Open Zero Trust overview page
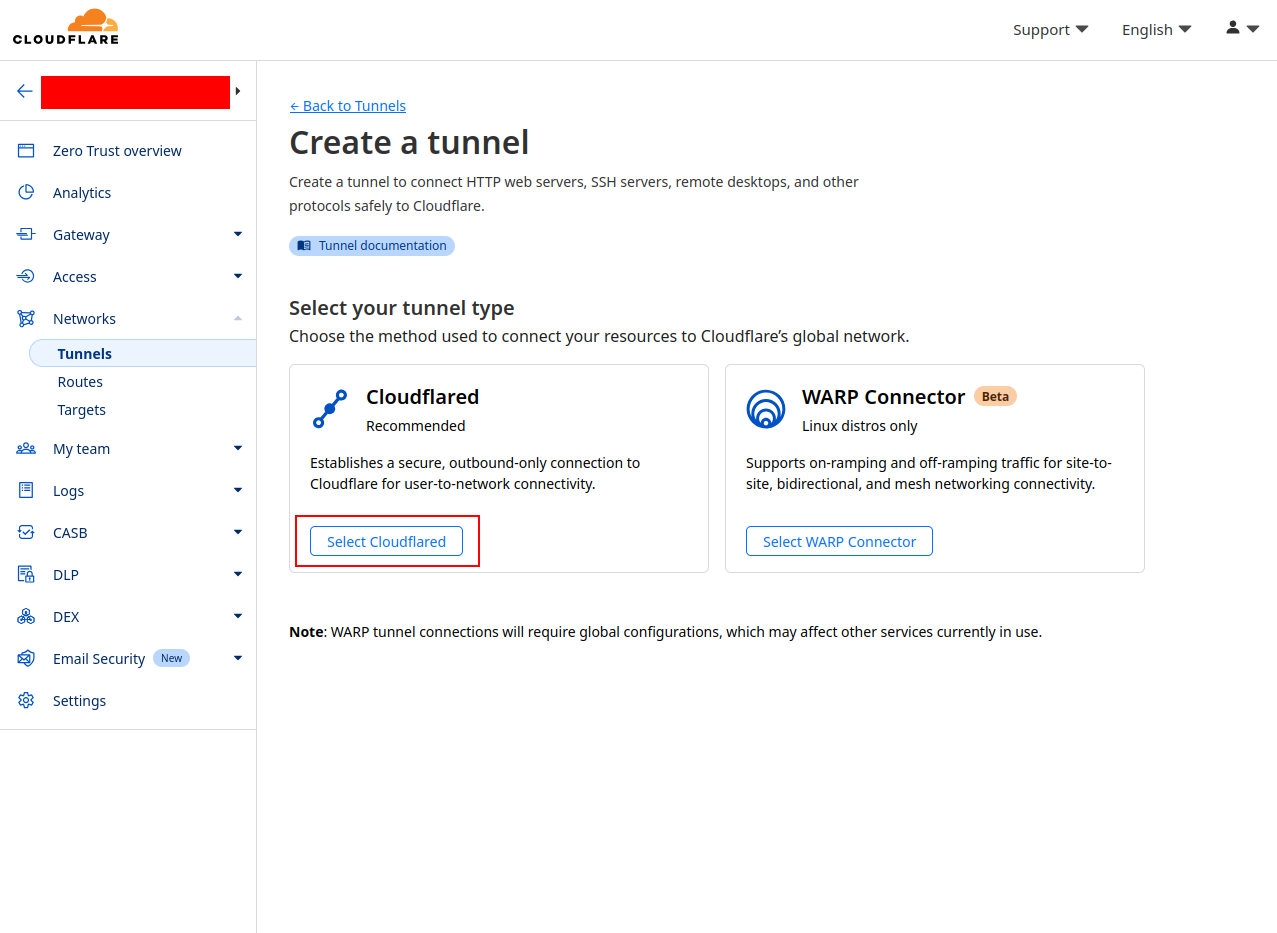 point(117,151)
